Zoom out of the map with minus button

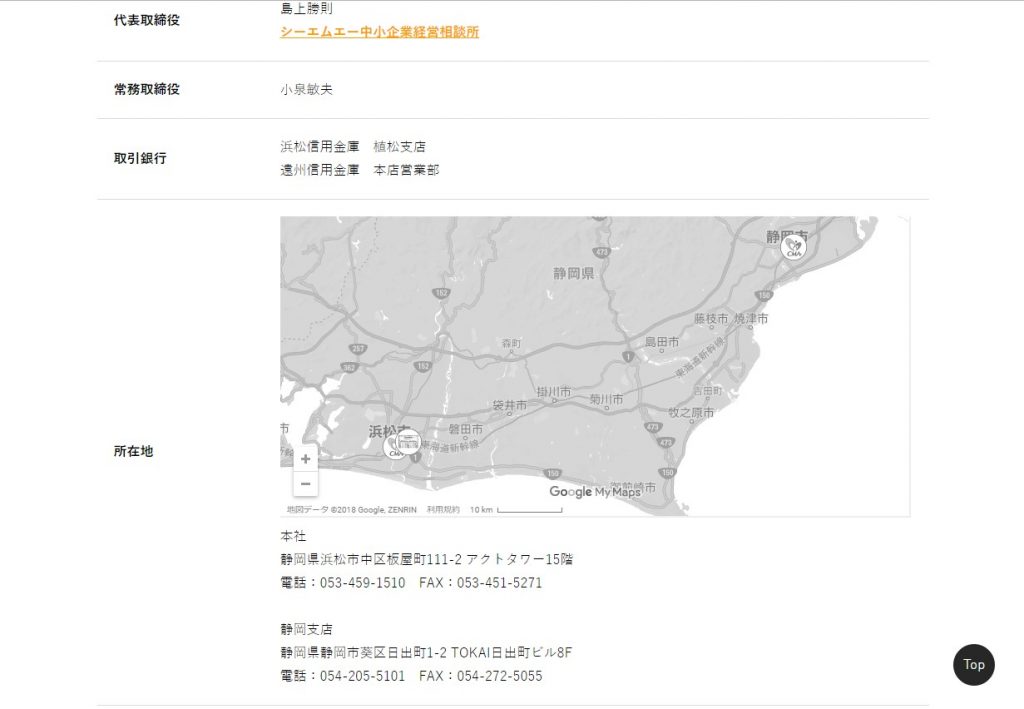(x=305, y=484)
